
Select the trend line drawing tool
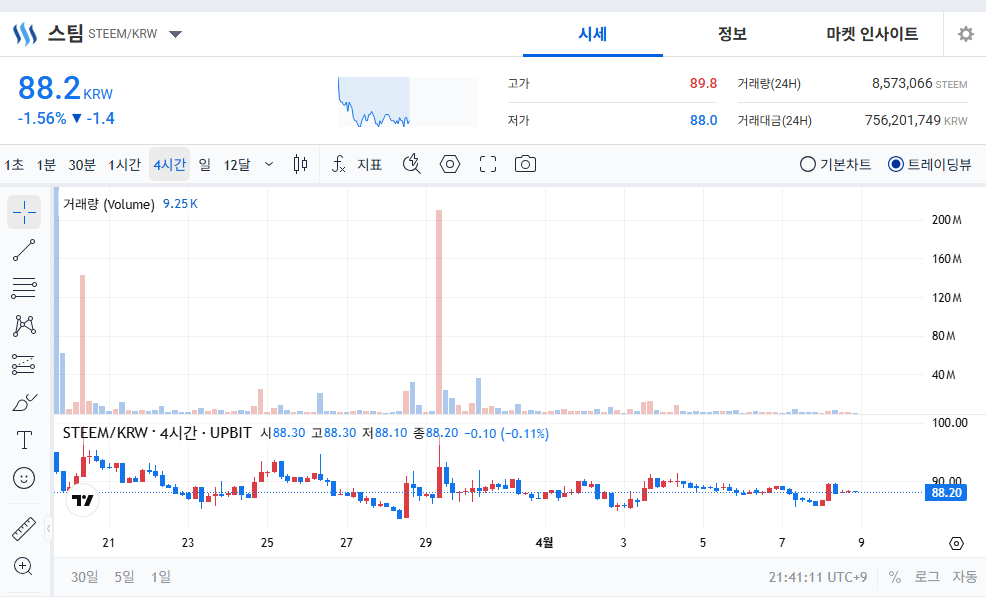(x=24, y=250)
